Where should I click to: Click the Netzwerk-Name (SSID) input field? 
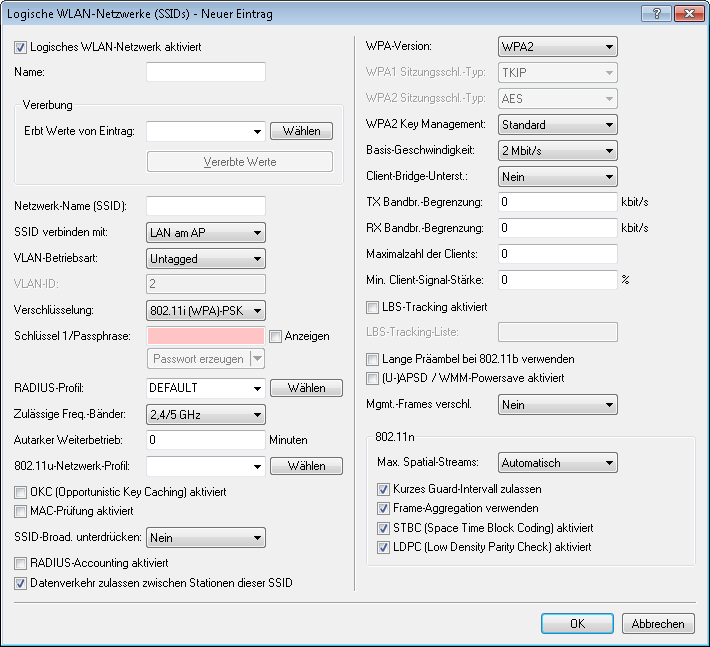[205, 206]
